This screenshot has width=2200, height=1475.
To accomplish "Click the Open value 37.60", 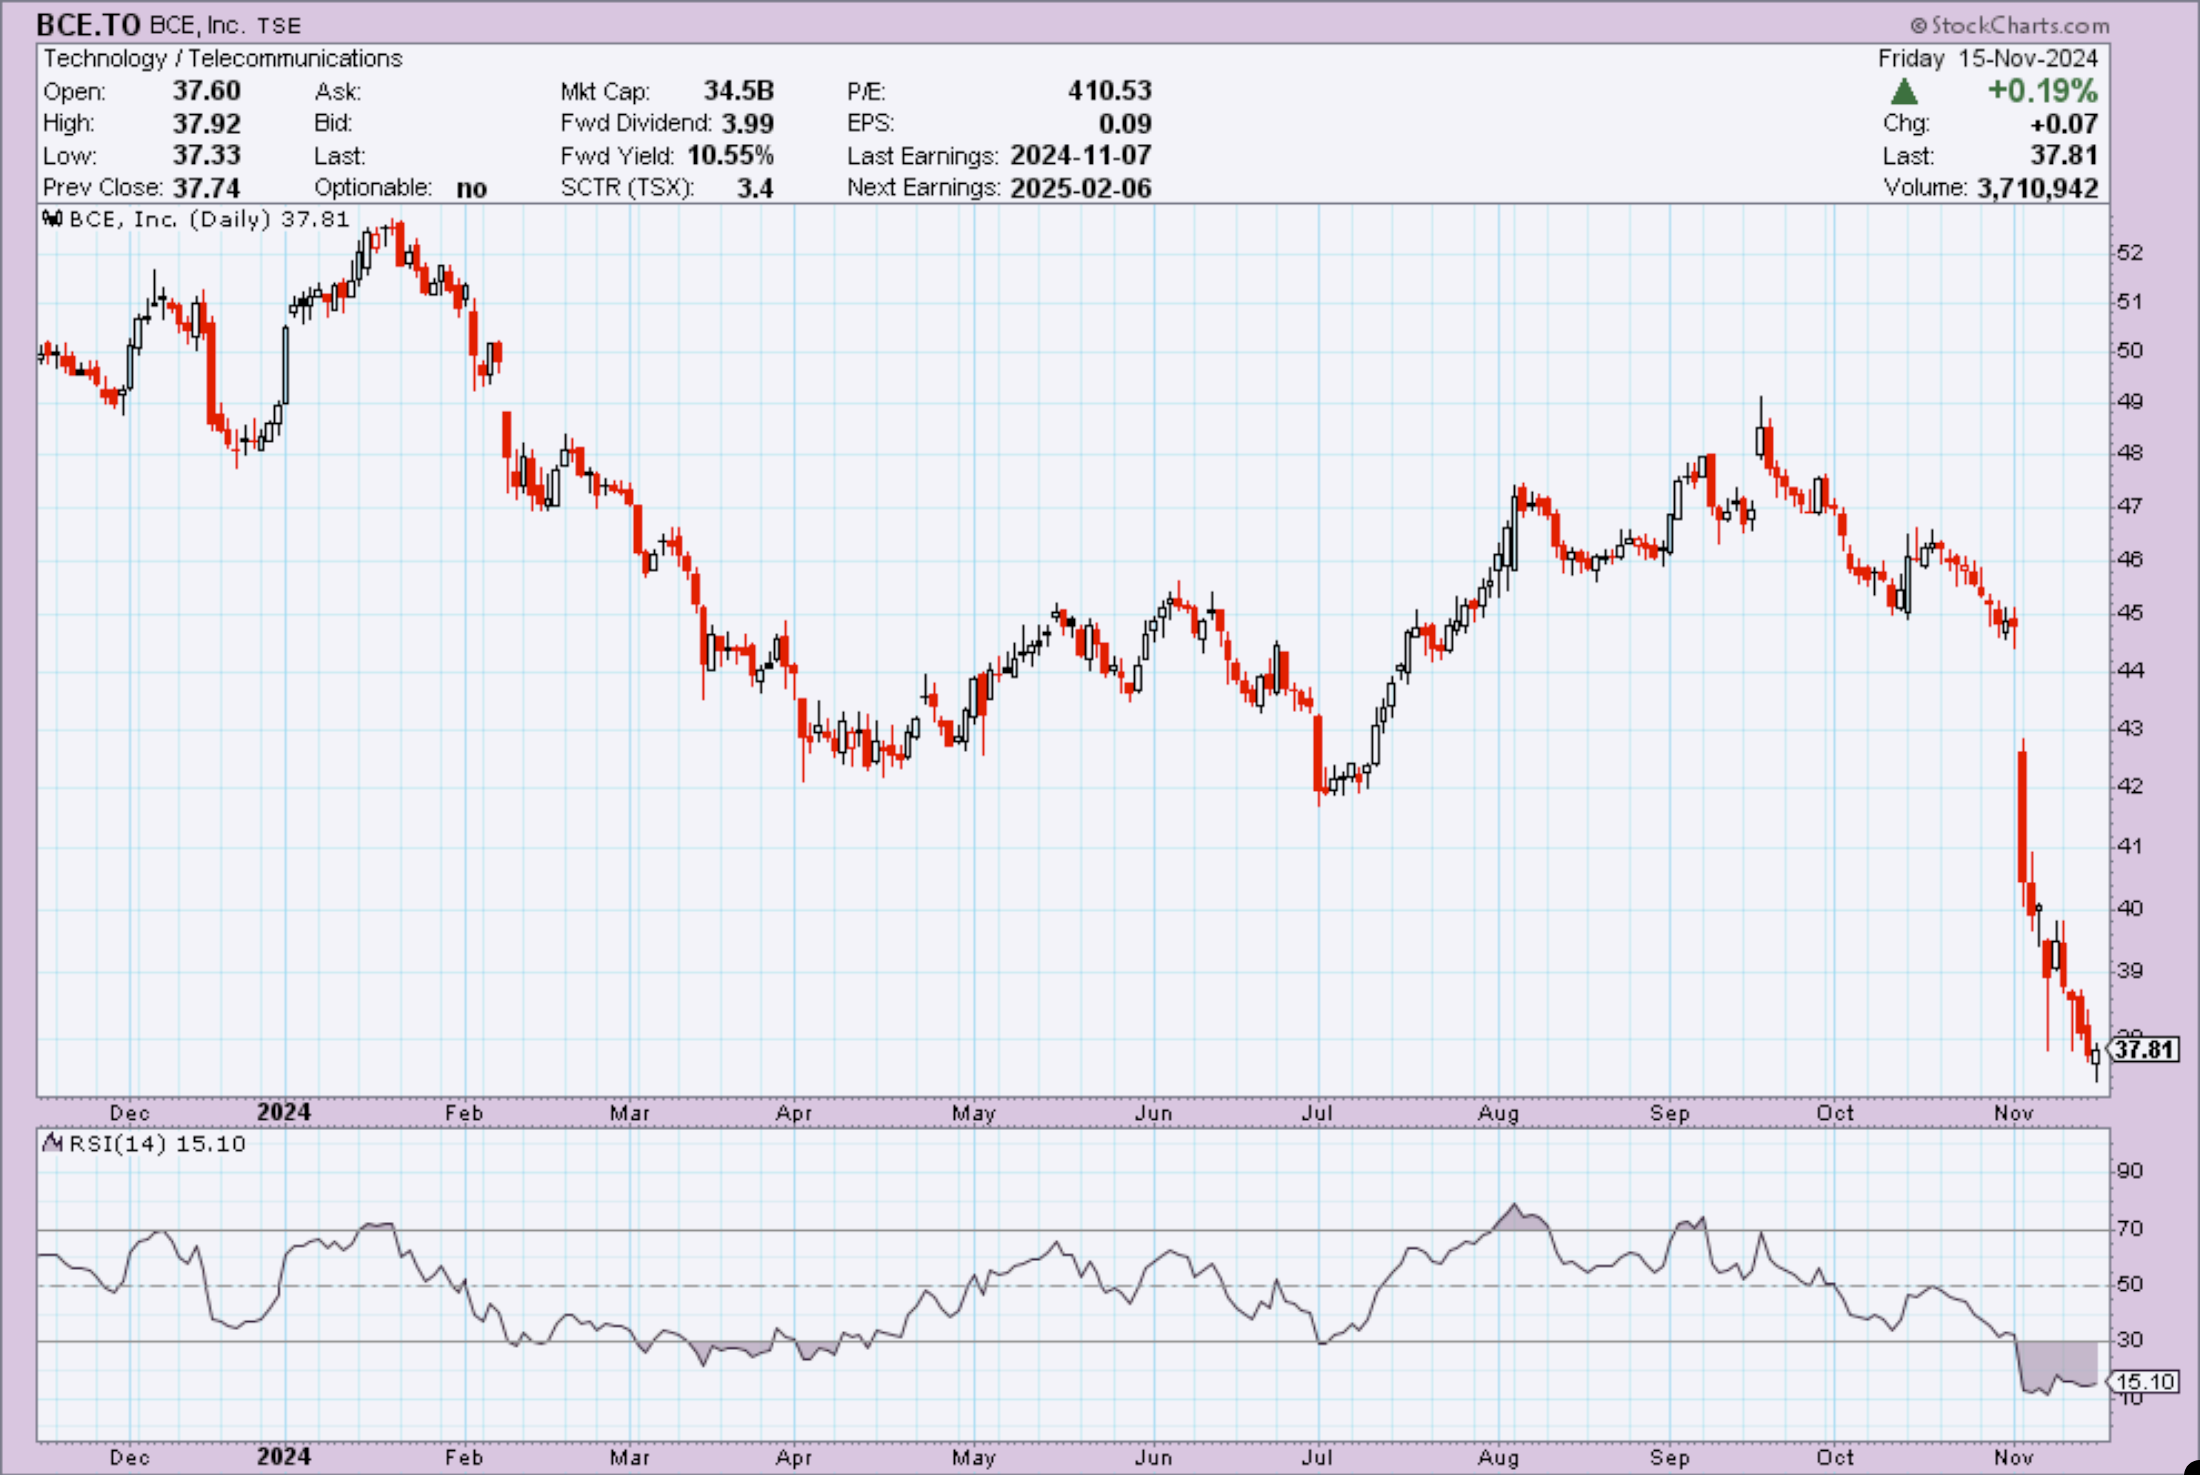I will tap(206, 91).
